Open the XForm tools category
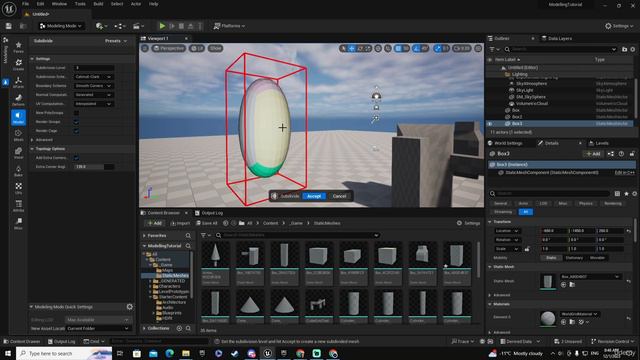640x360 pixels. (x=18, y=82)
